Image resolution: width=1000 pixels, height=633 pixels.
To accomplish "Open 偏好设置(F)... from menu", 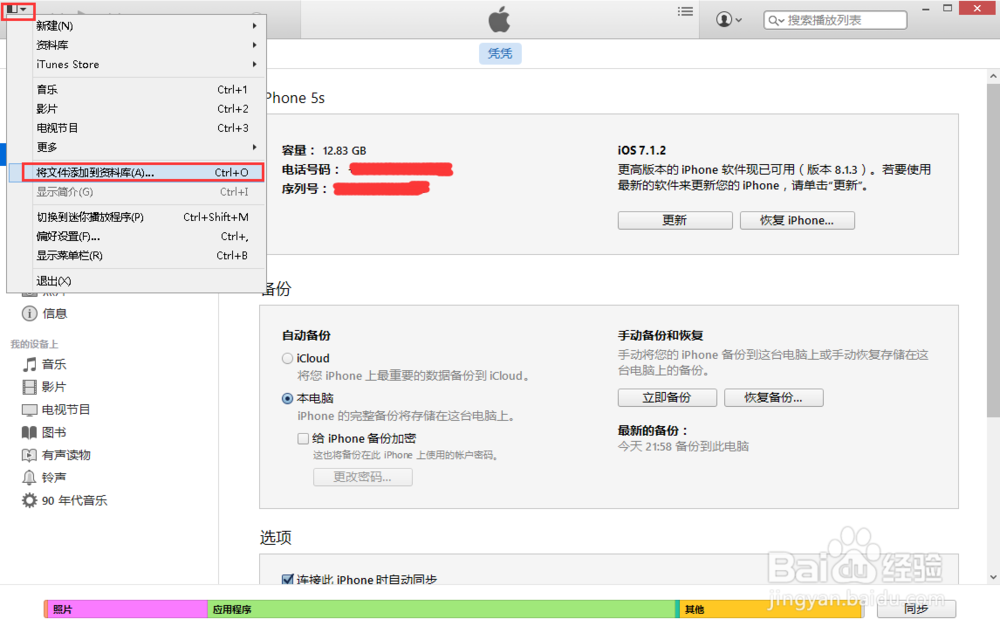I will click(x=136, y=236).
